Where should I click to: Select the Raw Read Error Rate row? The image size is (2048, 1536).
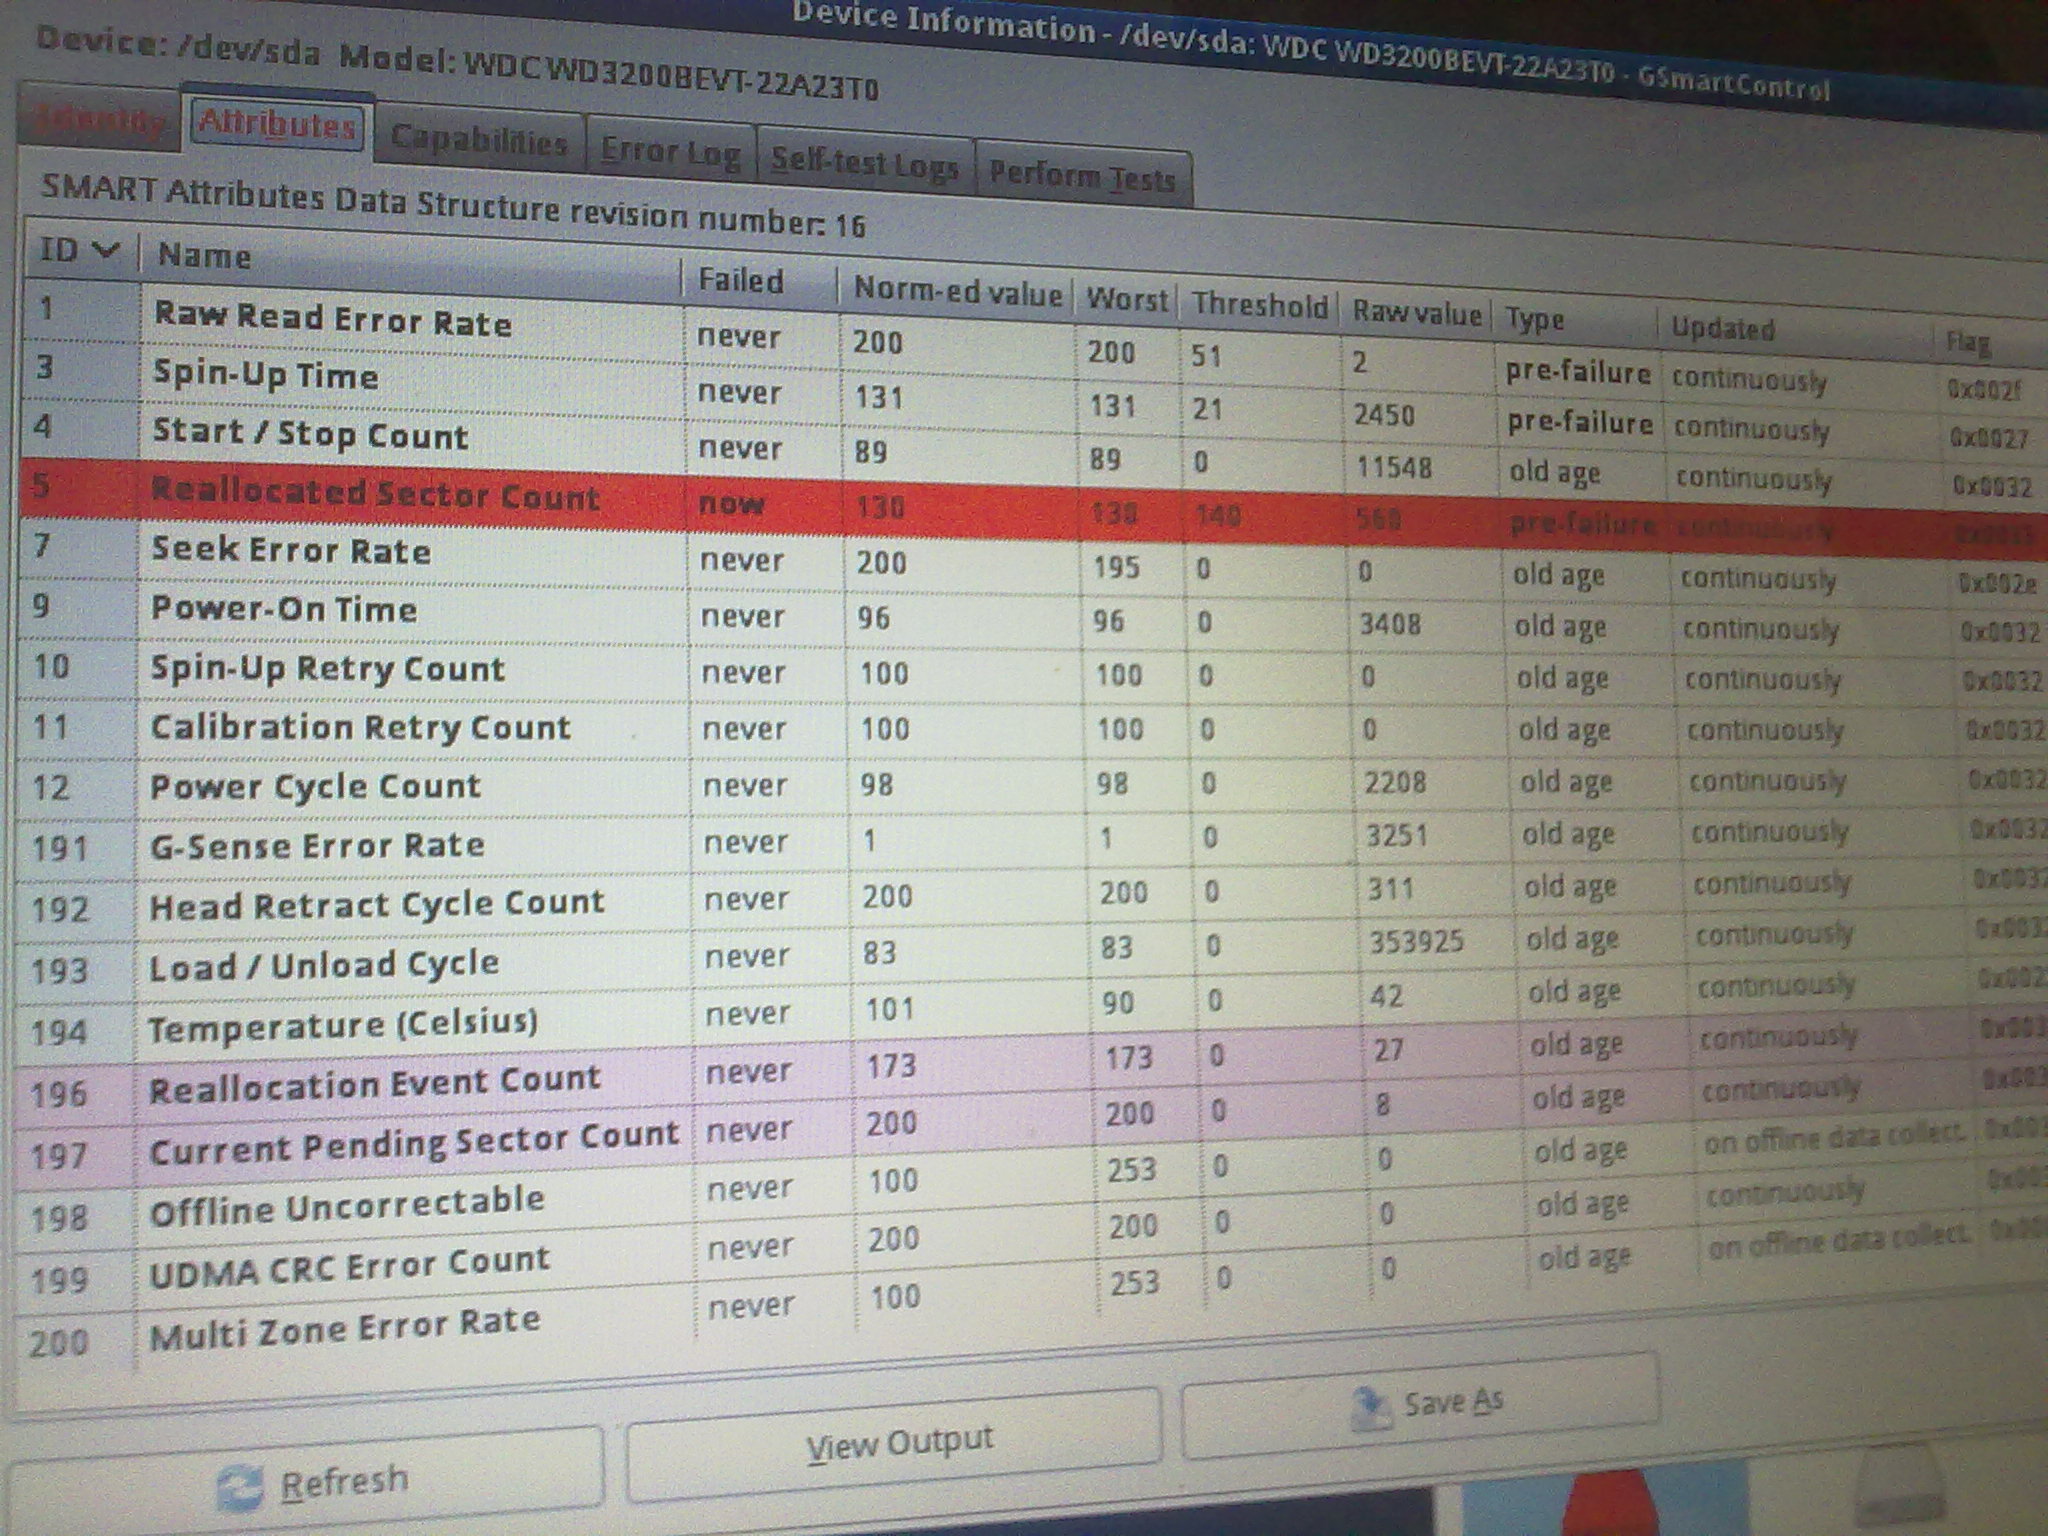(x=333, y=320)
